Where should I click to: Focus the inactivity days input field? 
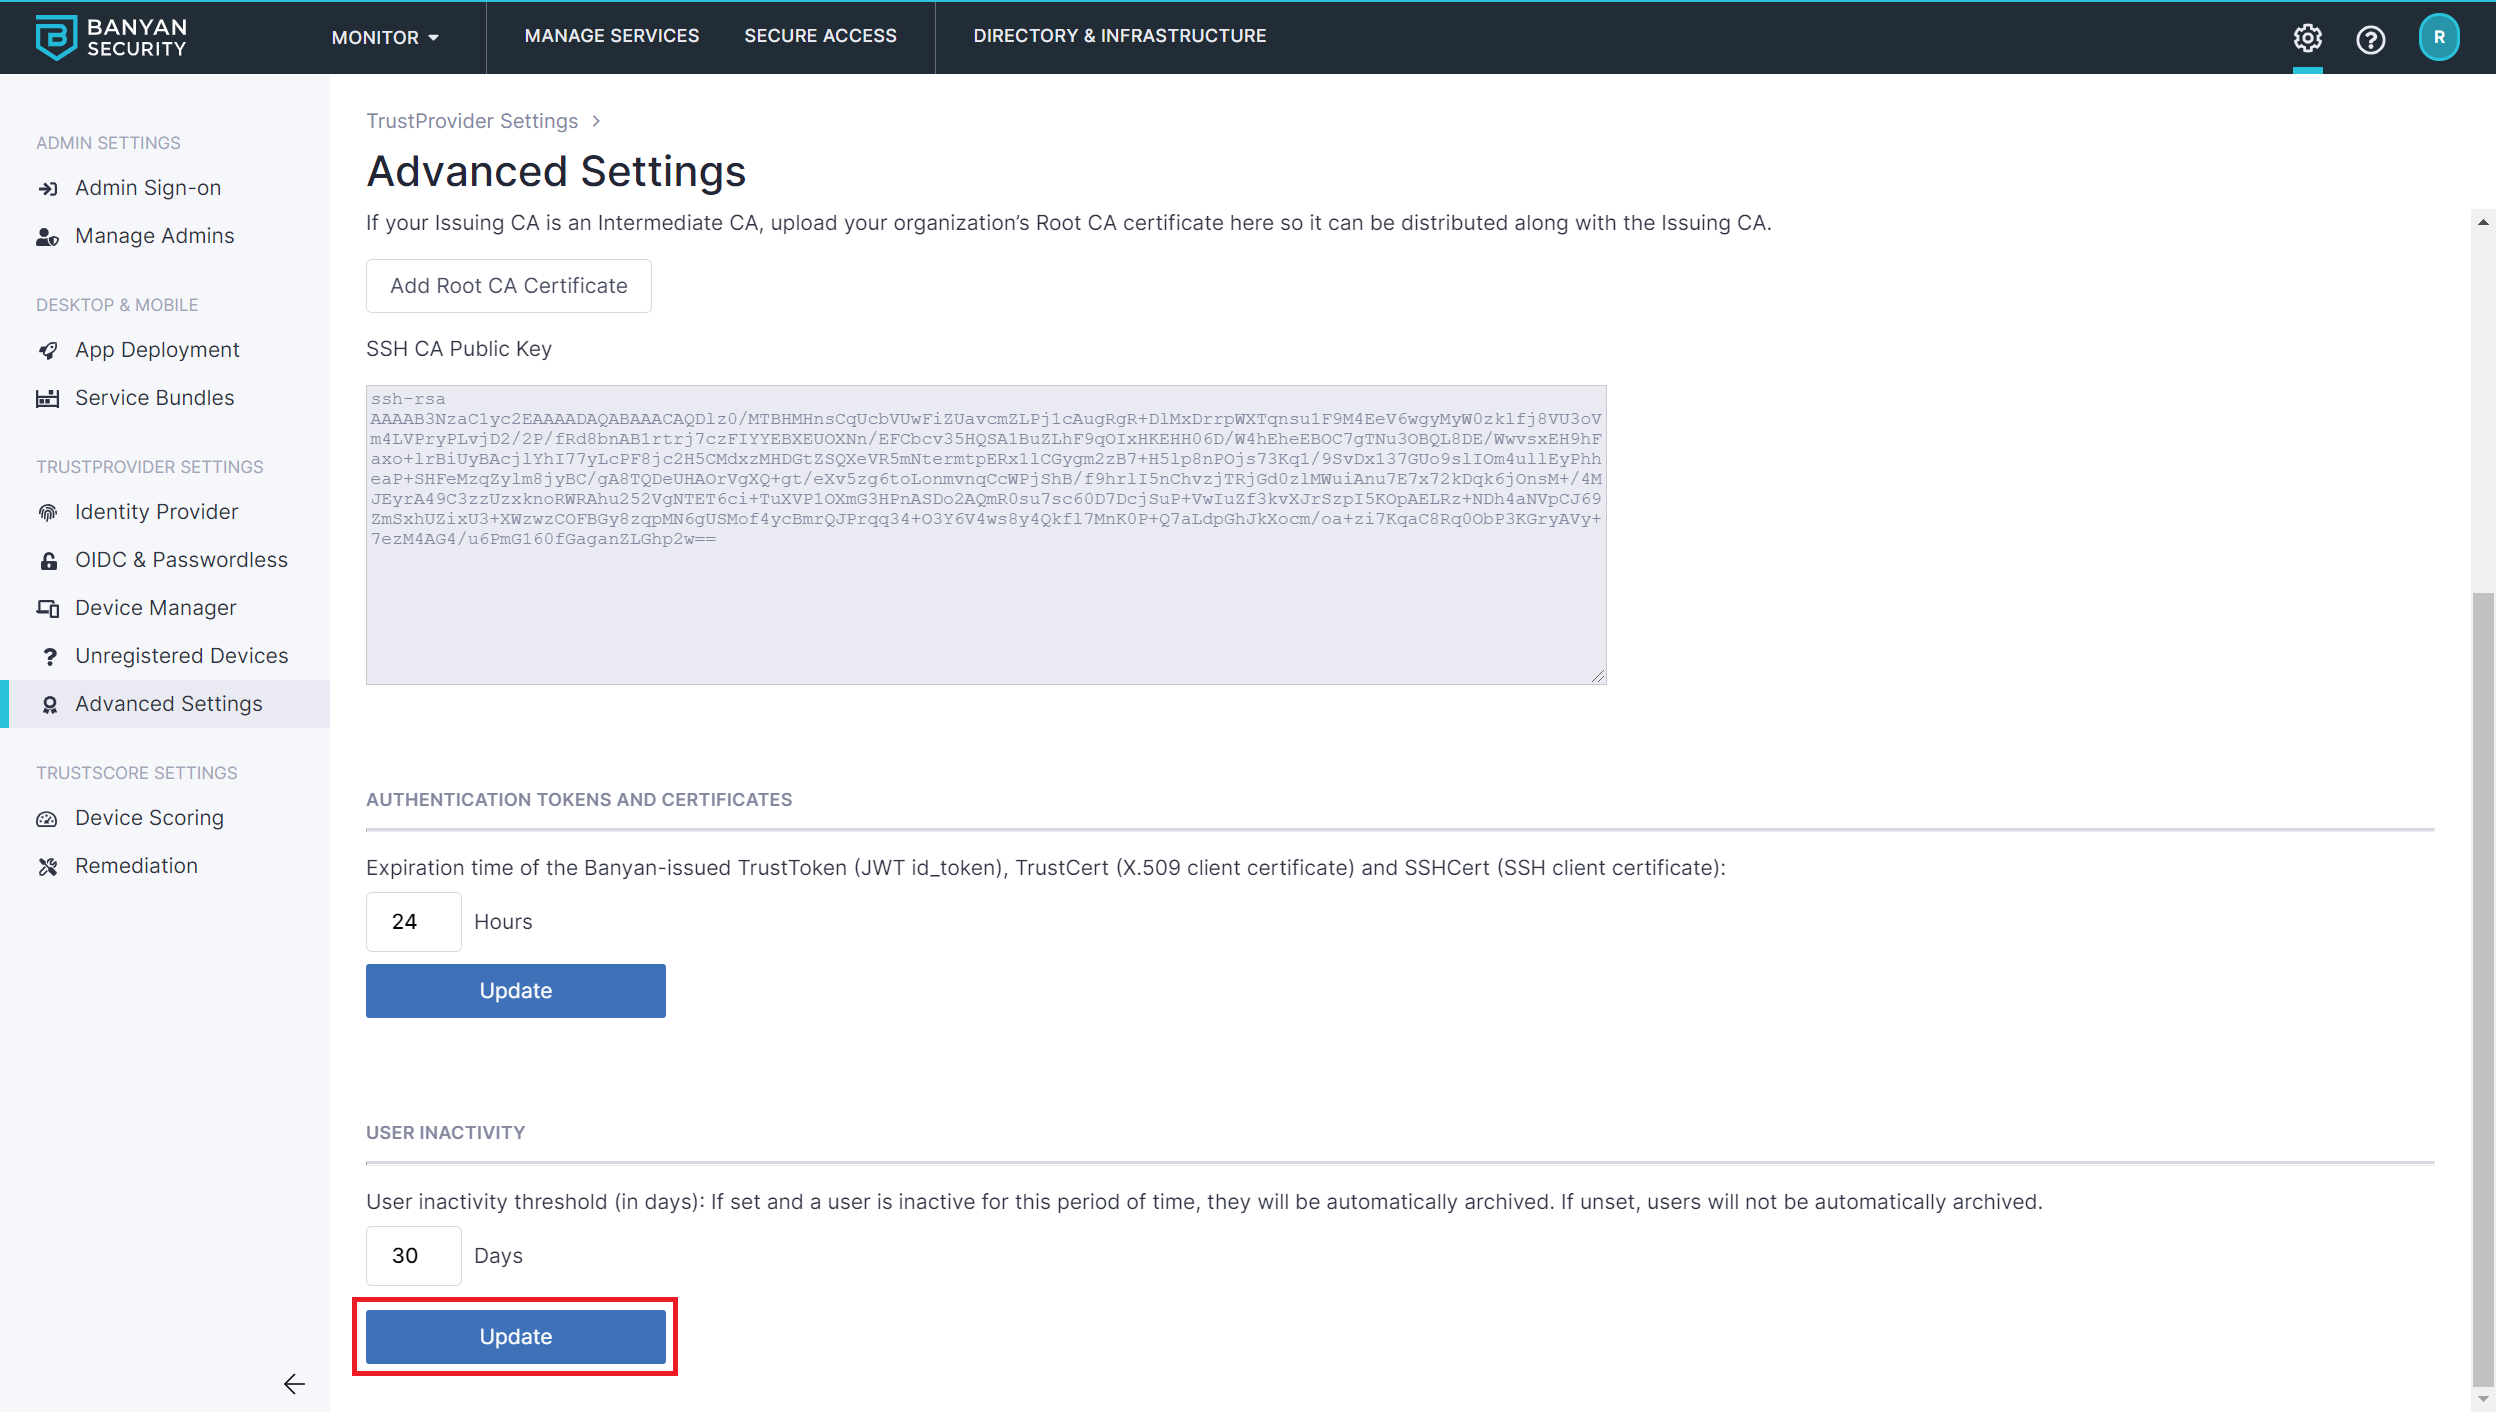(413, 1256)
